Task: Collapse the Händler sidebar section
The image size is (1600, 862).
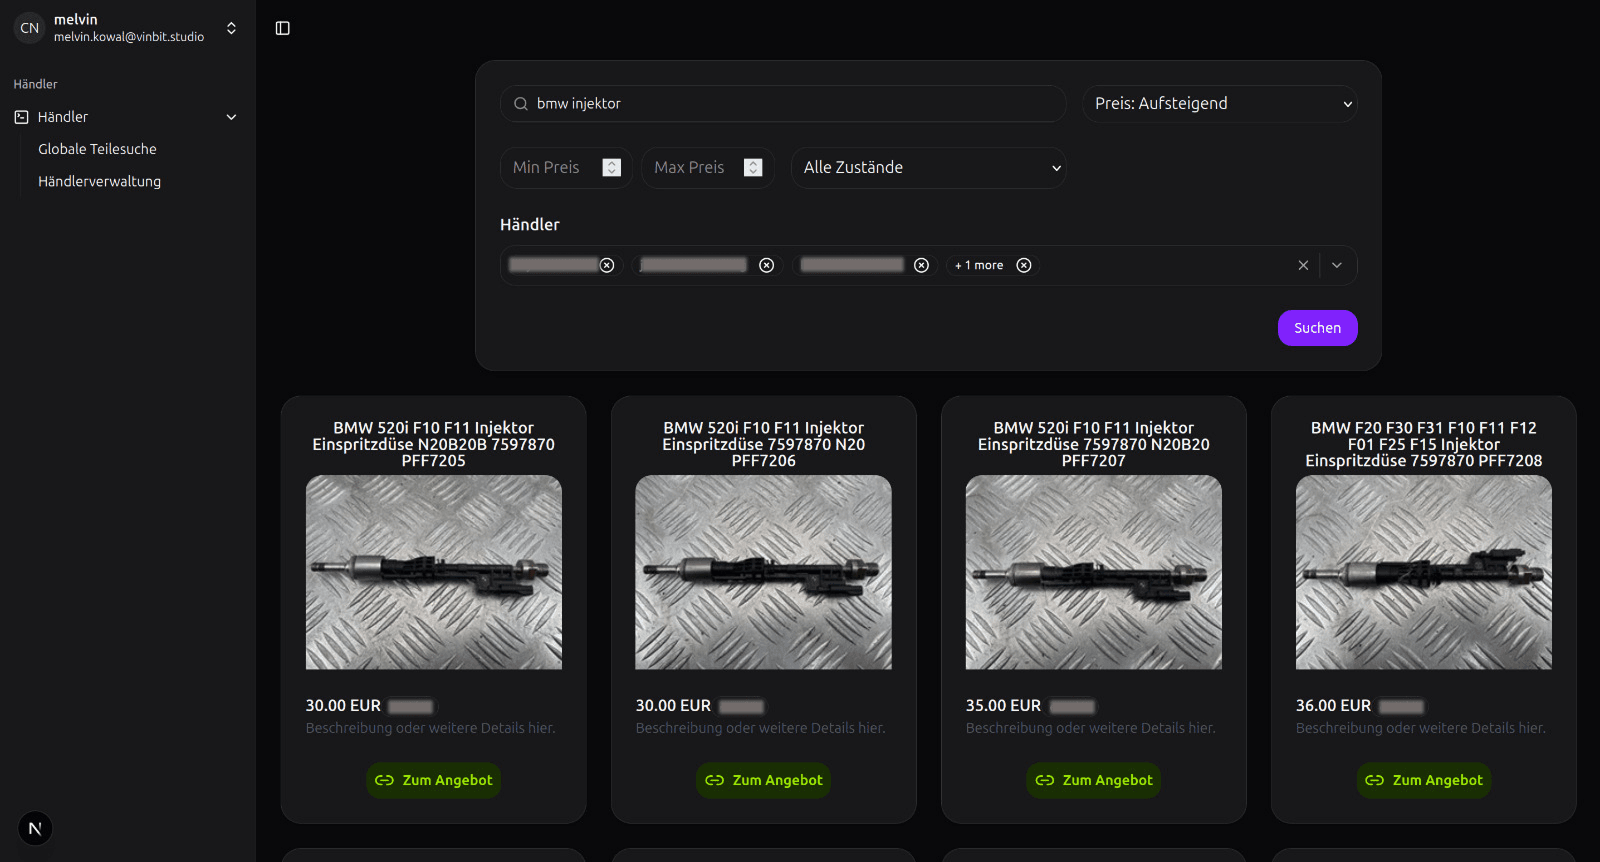Action: (231, 117)
